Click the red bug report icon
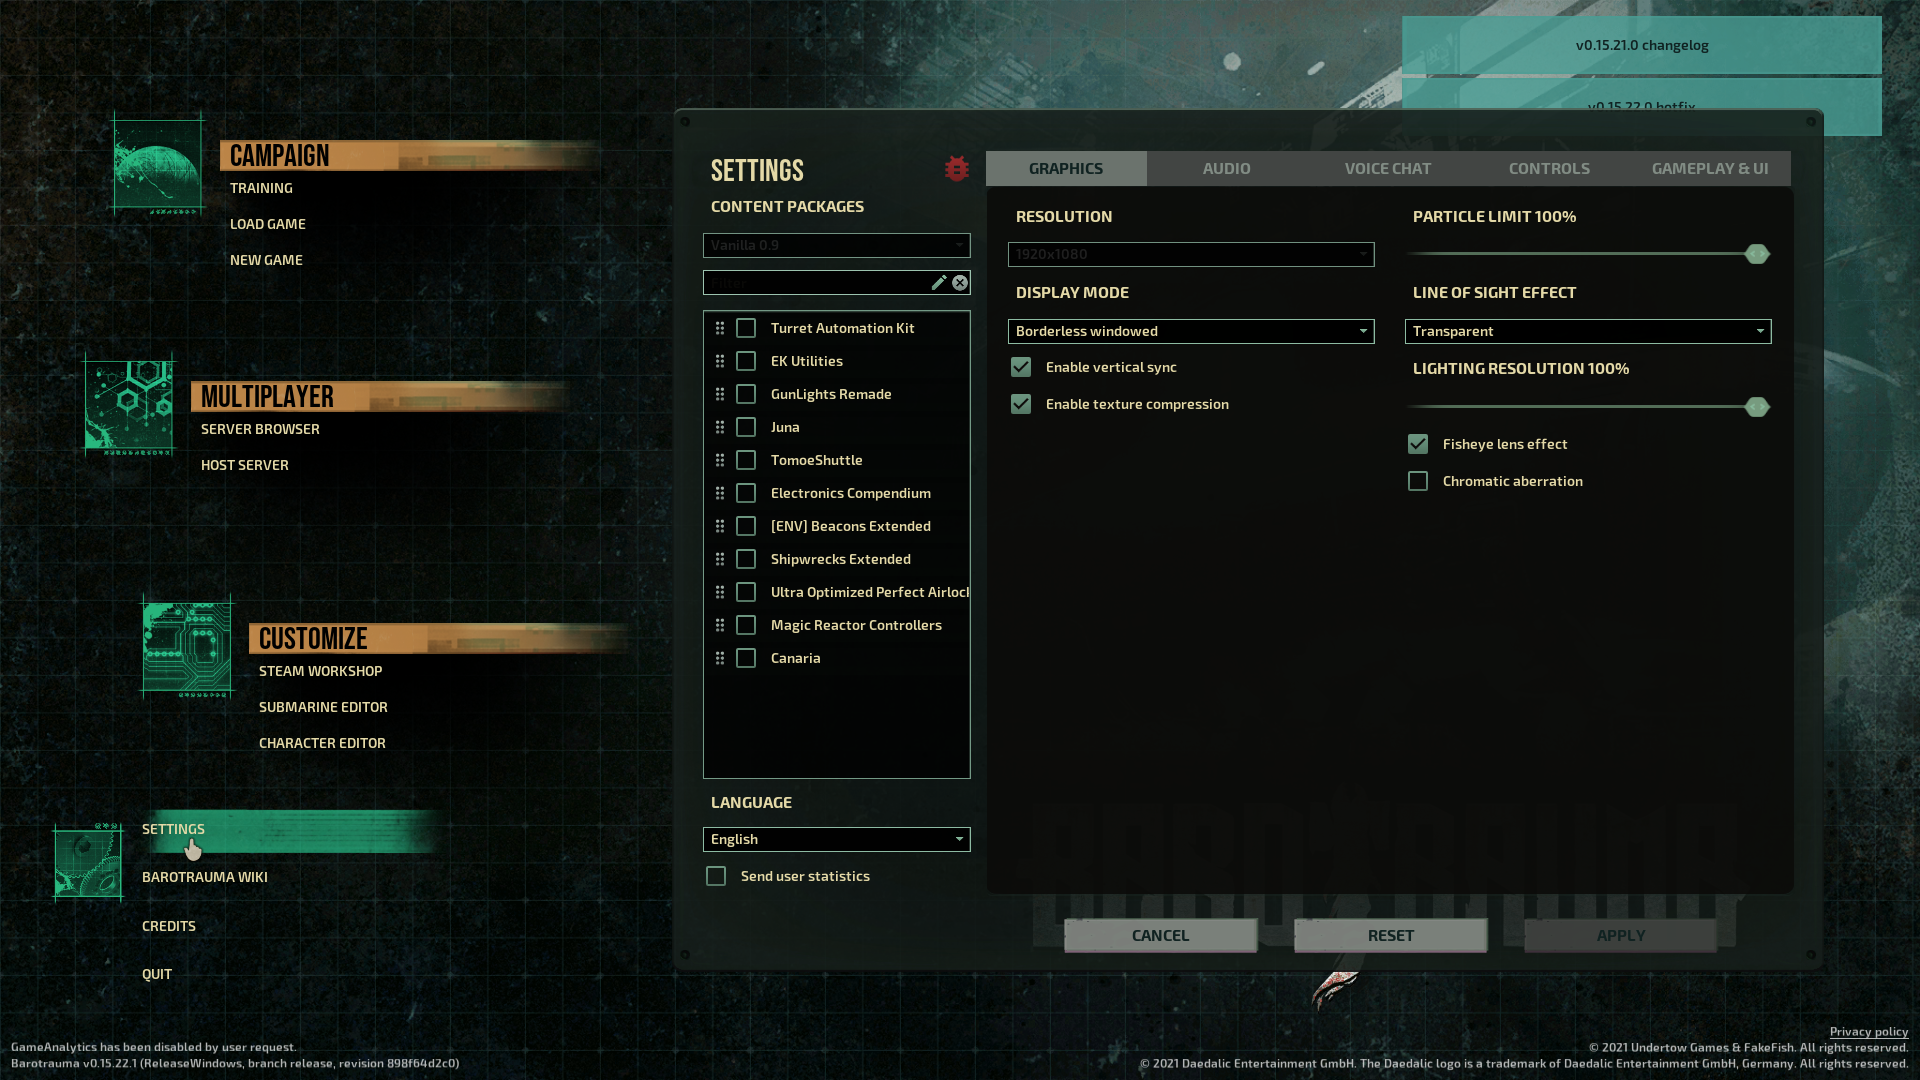This screenshot has width=1920, height=1080. pyautogui.click(x=956, y=169)
